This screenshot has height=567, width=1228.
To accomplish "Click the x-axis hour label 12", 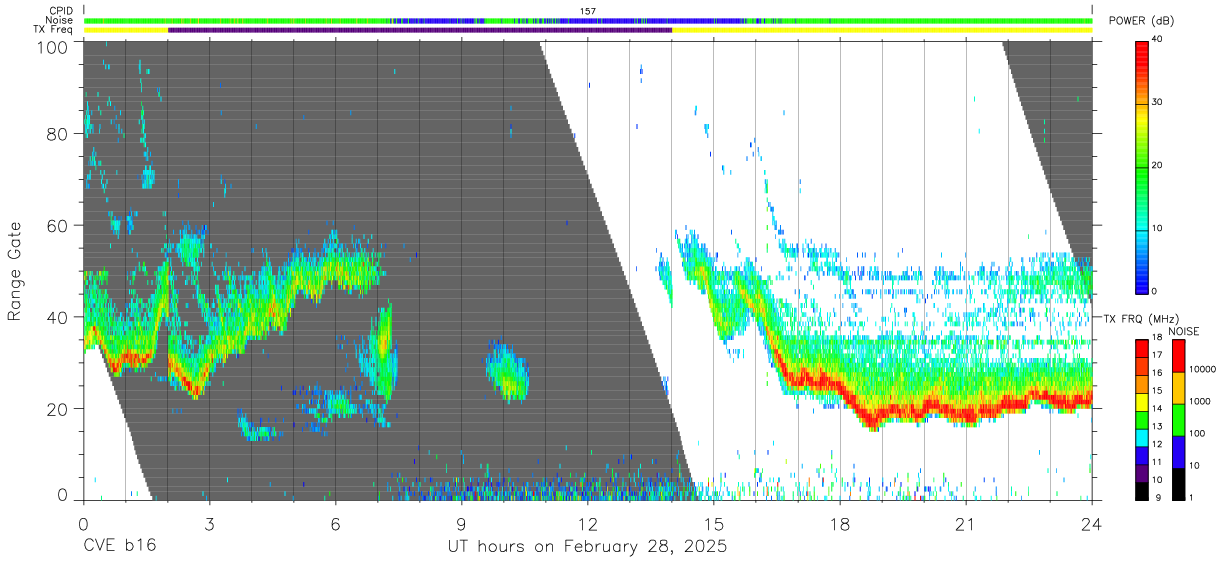I will 587,524.
